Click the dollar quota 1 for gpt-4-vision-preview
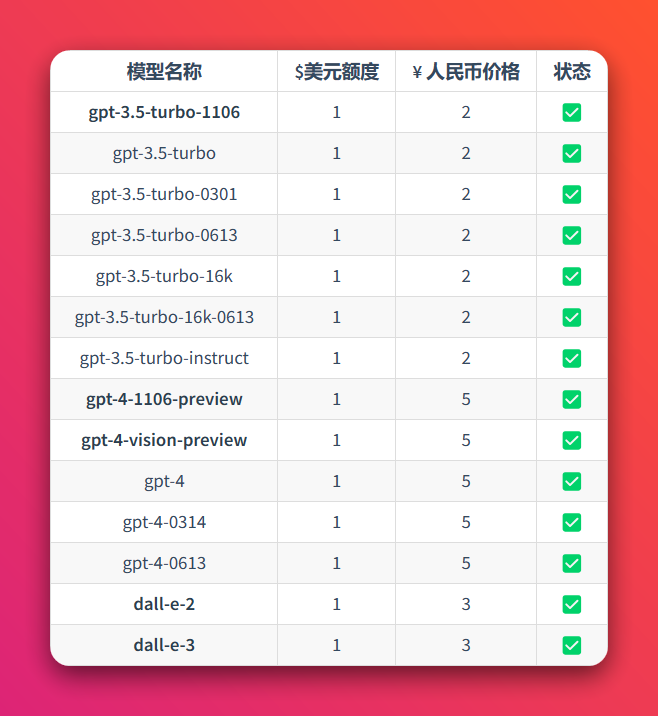 (337, 441)
